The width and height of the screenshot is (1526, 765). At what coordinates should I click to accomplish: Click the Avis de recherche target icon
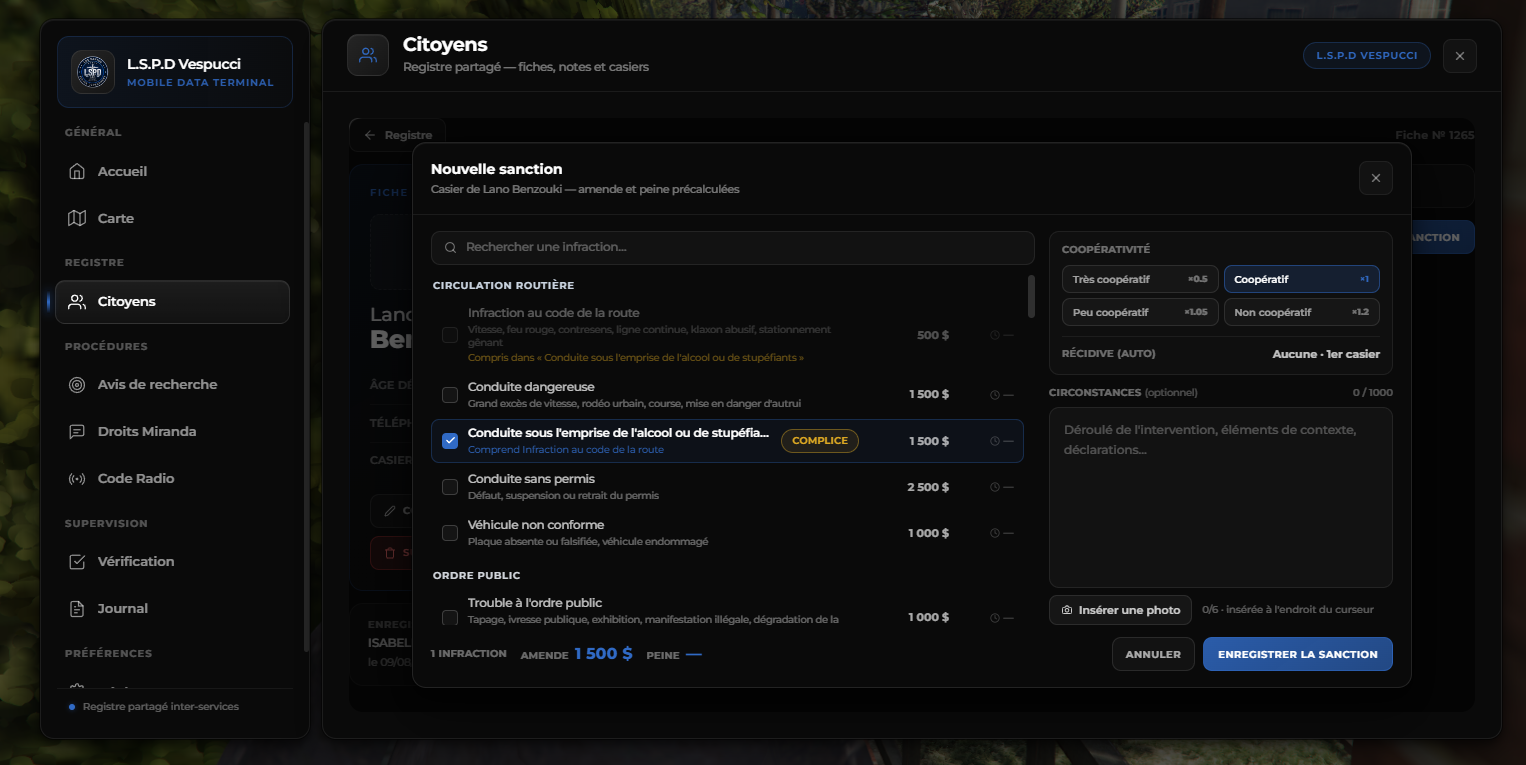click(x=77, y=384)
